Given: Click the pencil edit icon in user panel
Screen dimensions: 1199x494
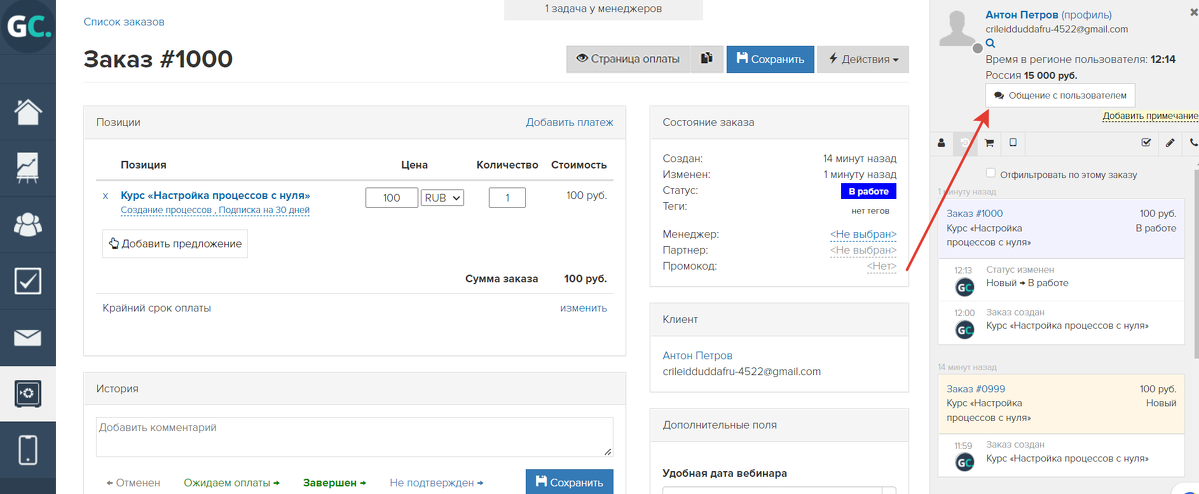Looking at the screenshot, I should click(1169, 142).
